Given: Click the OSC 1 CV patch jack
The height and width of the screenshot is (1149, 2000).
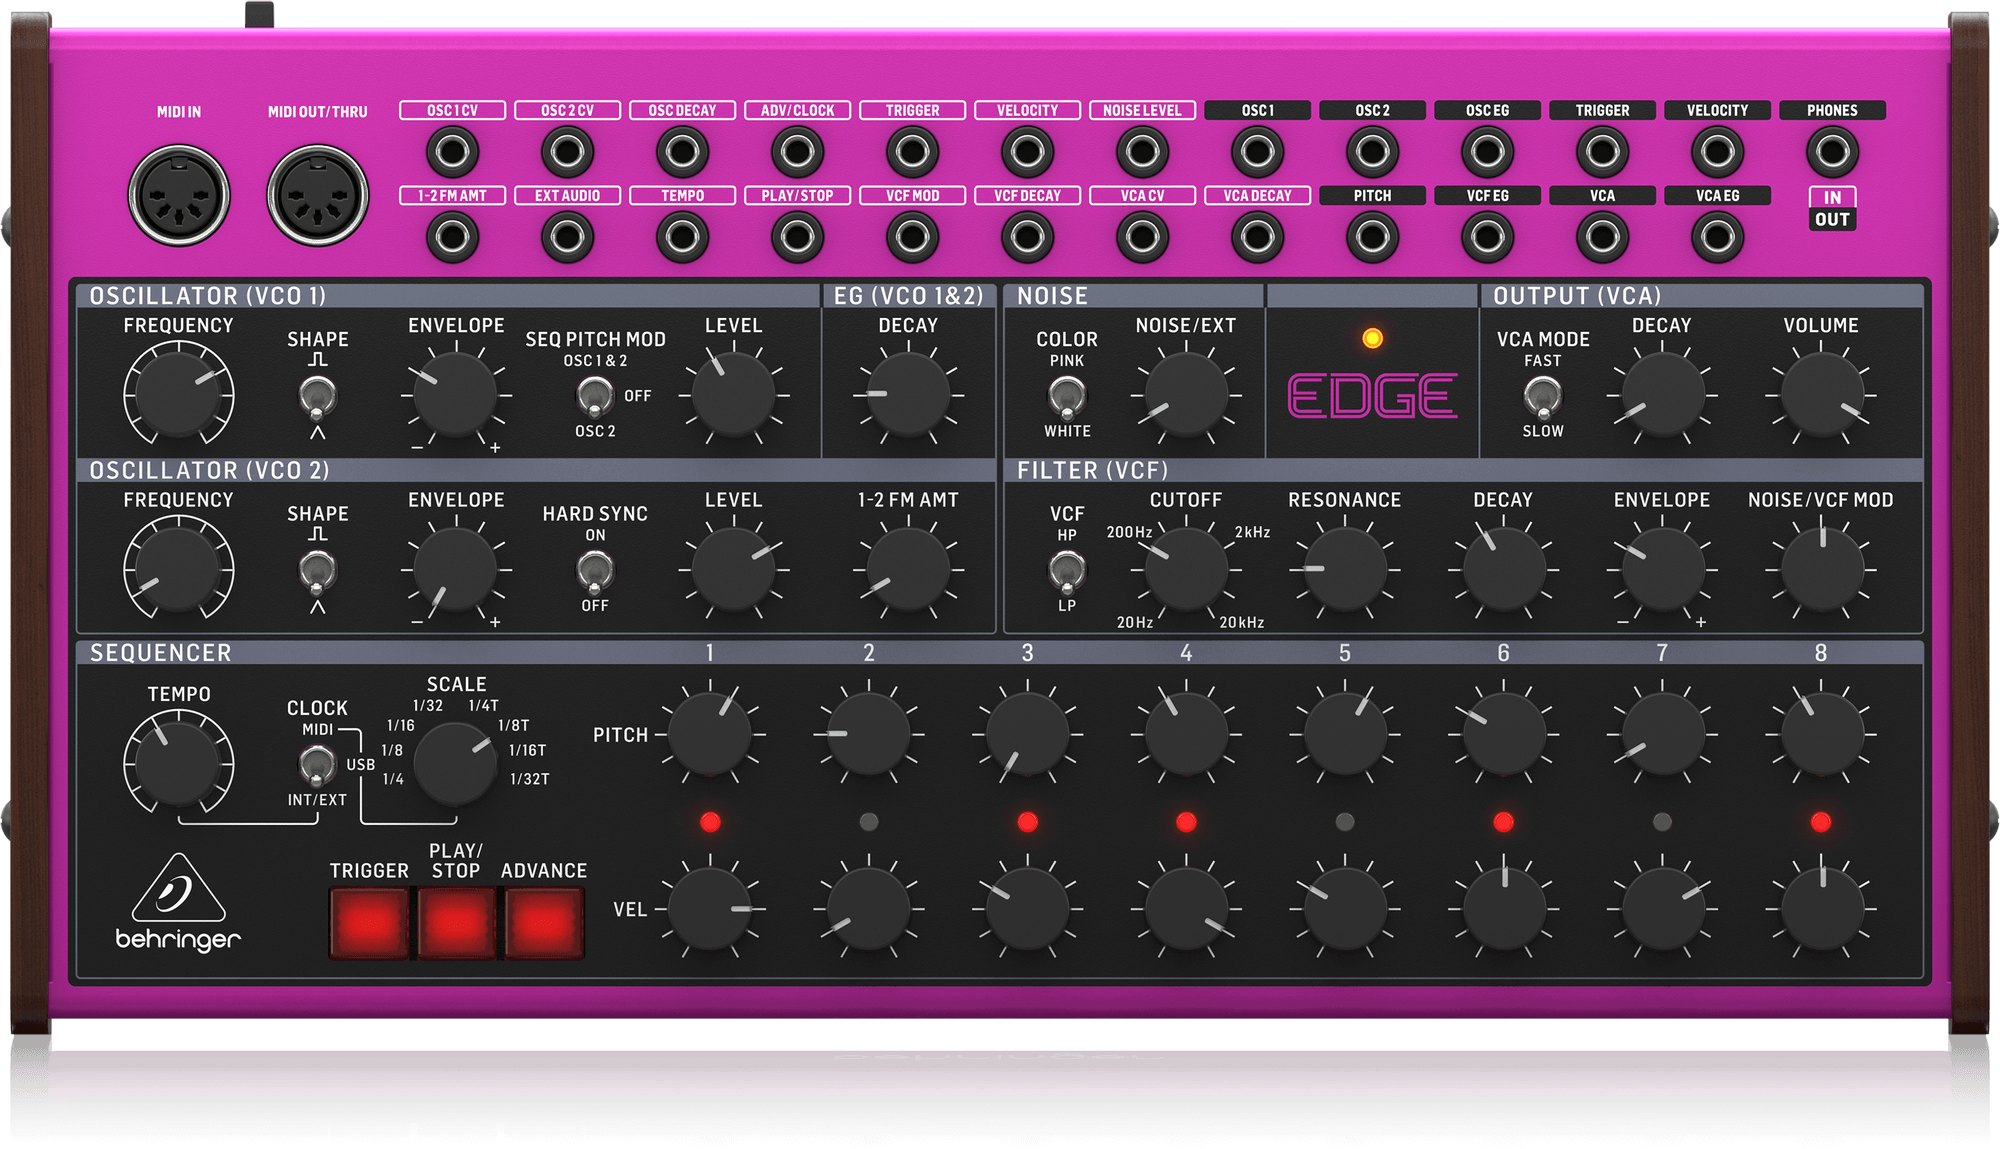Looking at the screenshot, I should pyautogui.click(x=453, y=152).
